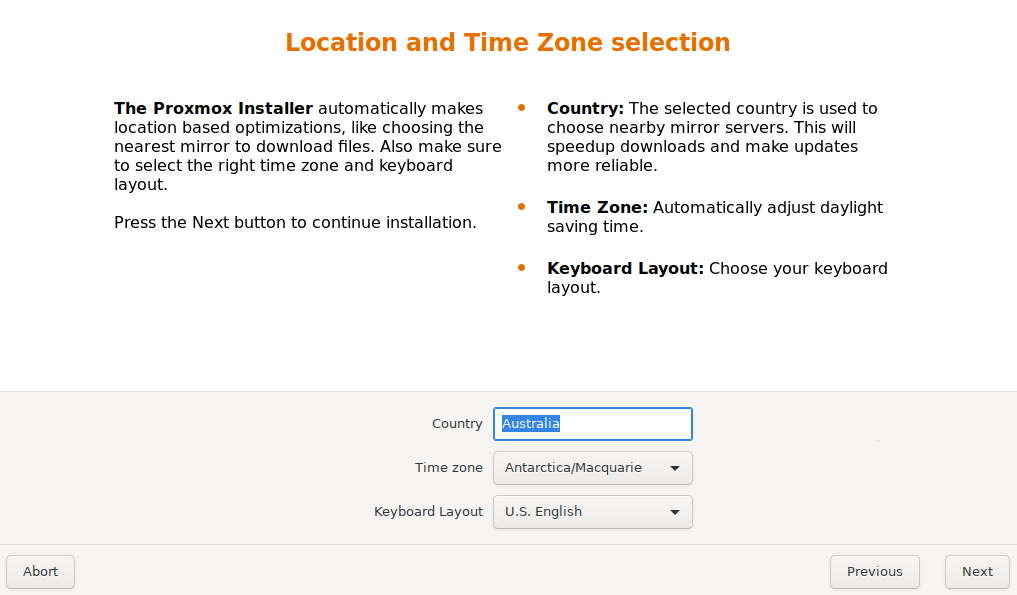Click the Time zone dropdown arrow
This screenshot has width=1017, height=595.
pyautogui.click(x=675, y=468)
